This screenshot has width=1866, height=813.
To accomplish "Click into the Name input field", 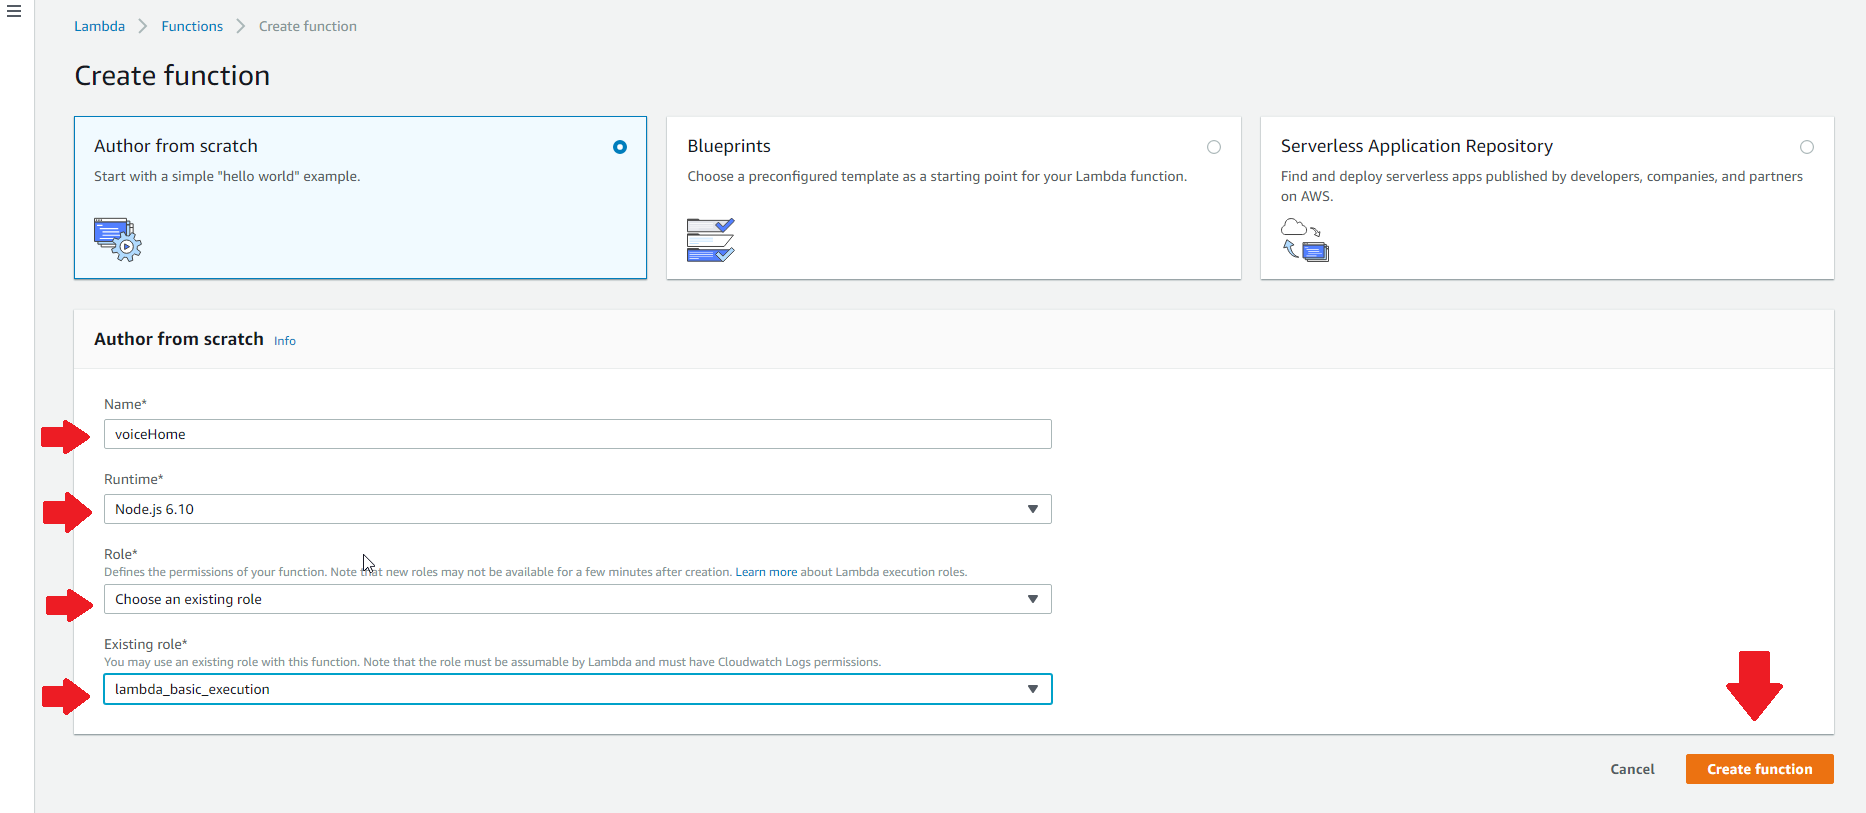I will 577,434.
